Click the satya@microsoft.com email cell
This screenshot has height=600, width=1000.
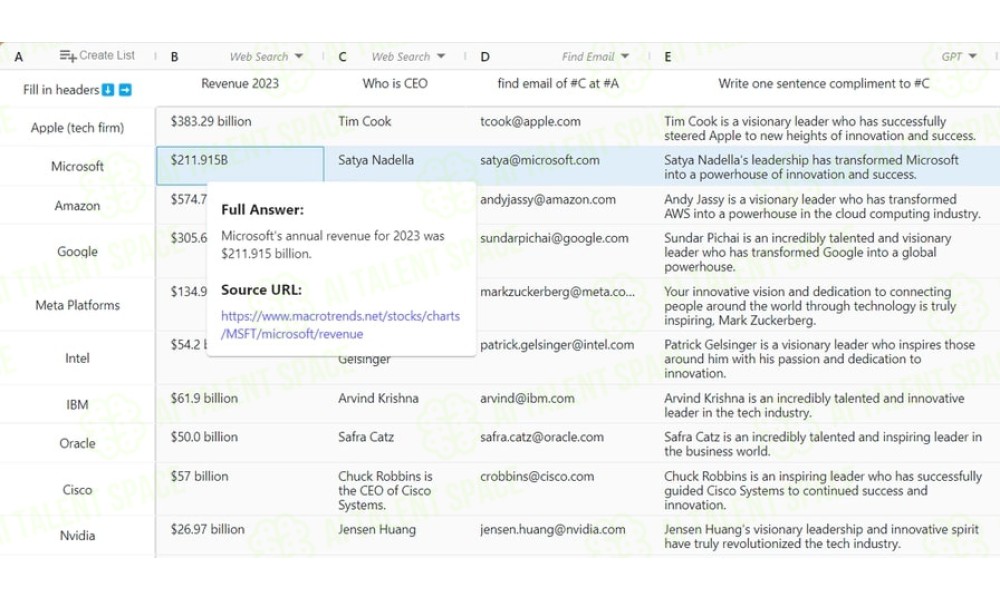tap(558, 166)
